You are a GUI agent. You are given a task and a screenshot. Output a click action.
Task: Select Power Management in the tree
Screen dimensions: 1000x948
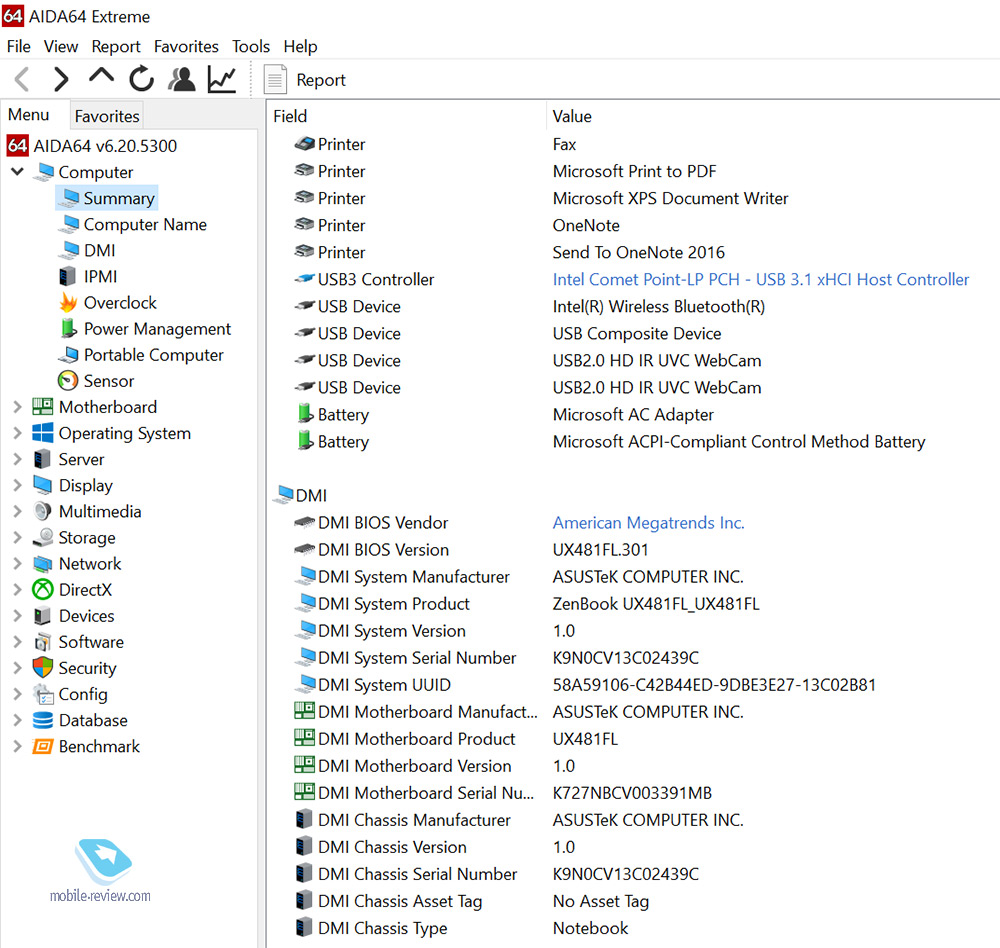pos(157,329)
